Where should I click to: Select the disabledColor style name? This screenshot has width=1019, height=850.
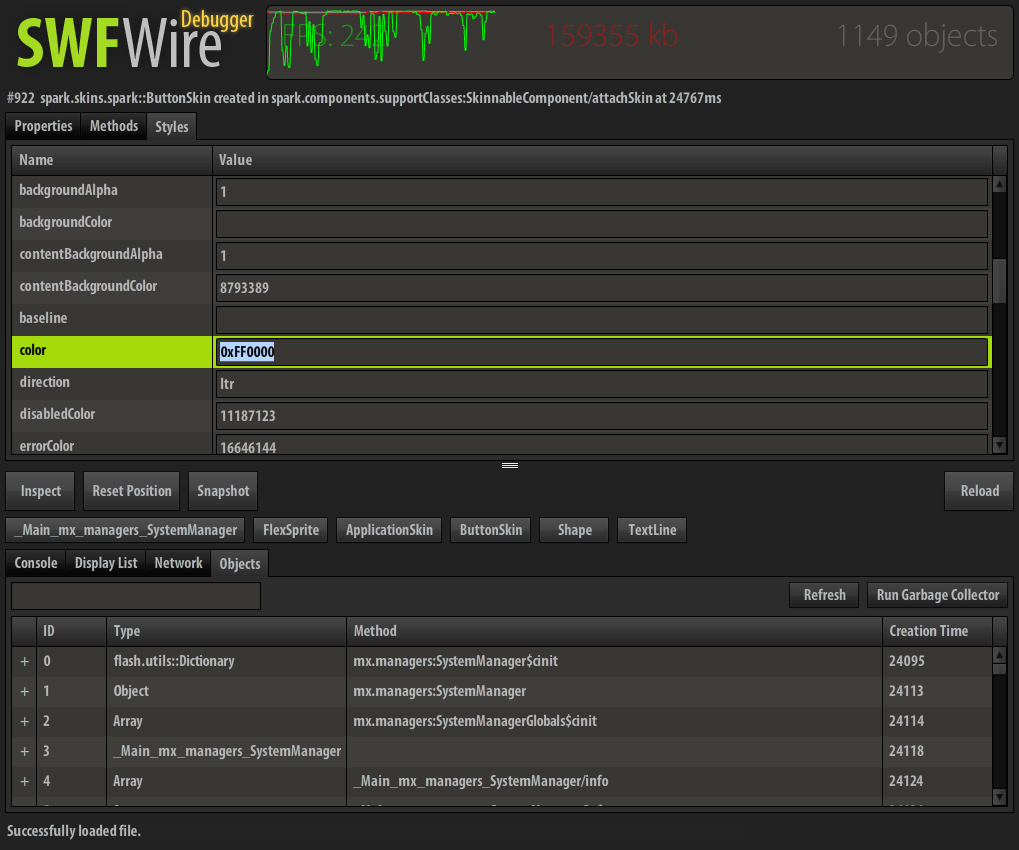tap(57, 414)
